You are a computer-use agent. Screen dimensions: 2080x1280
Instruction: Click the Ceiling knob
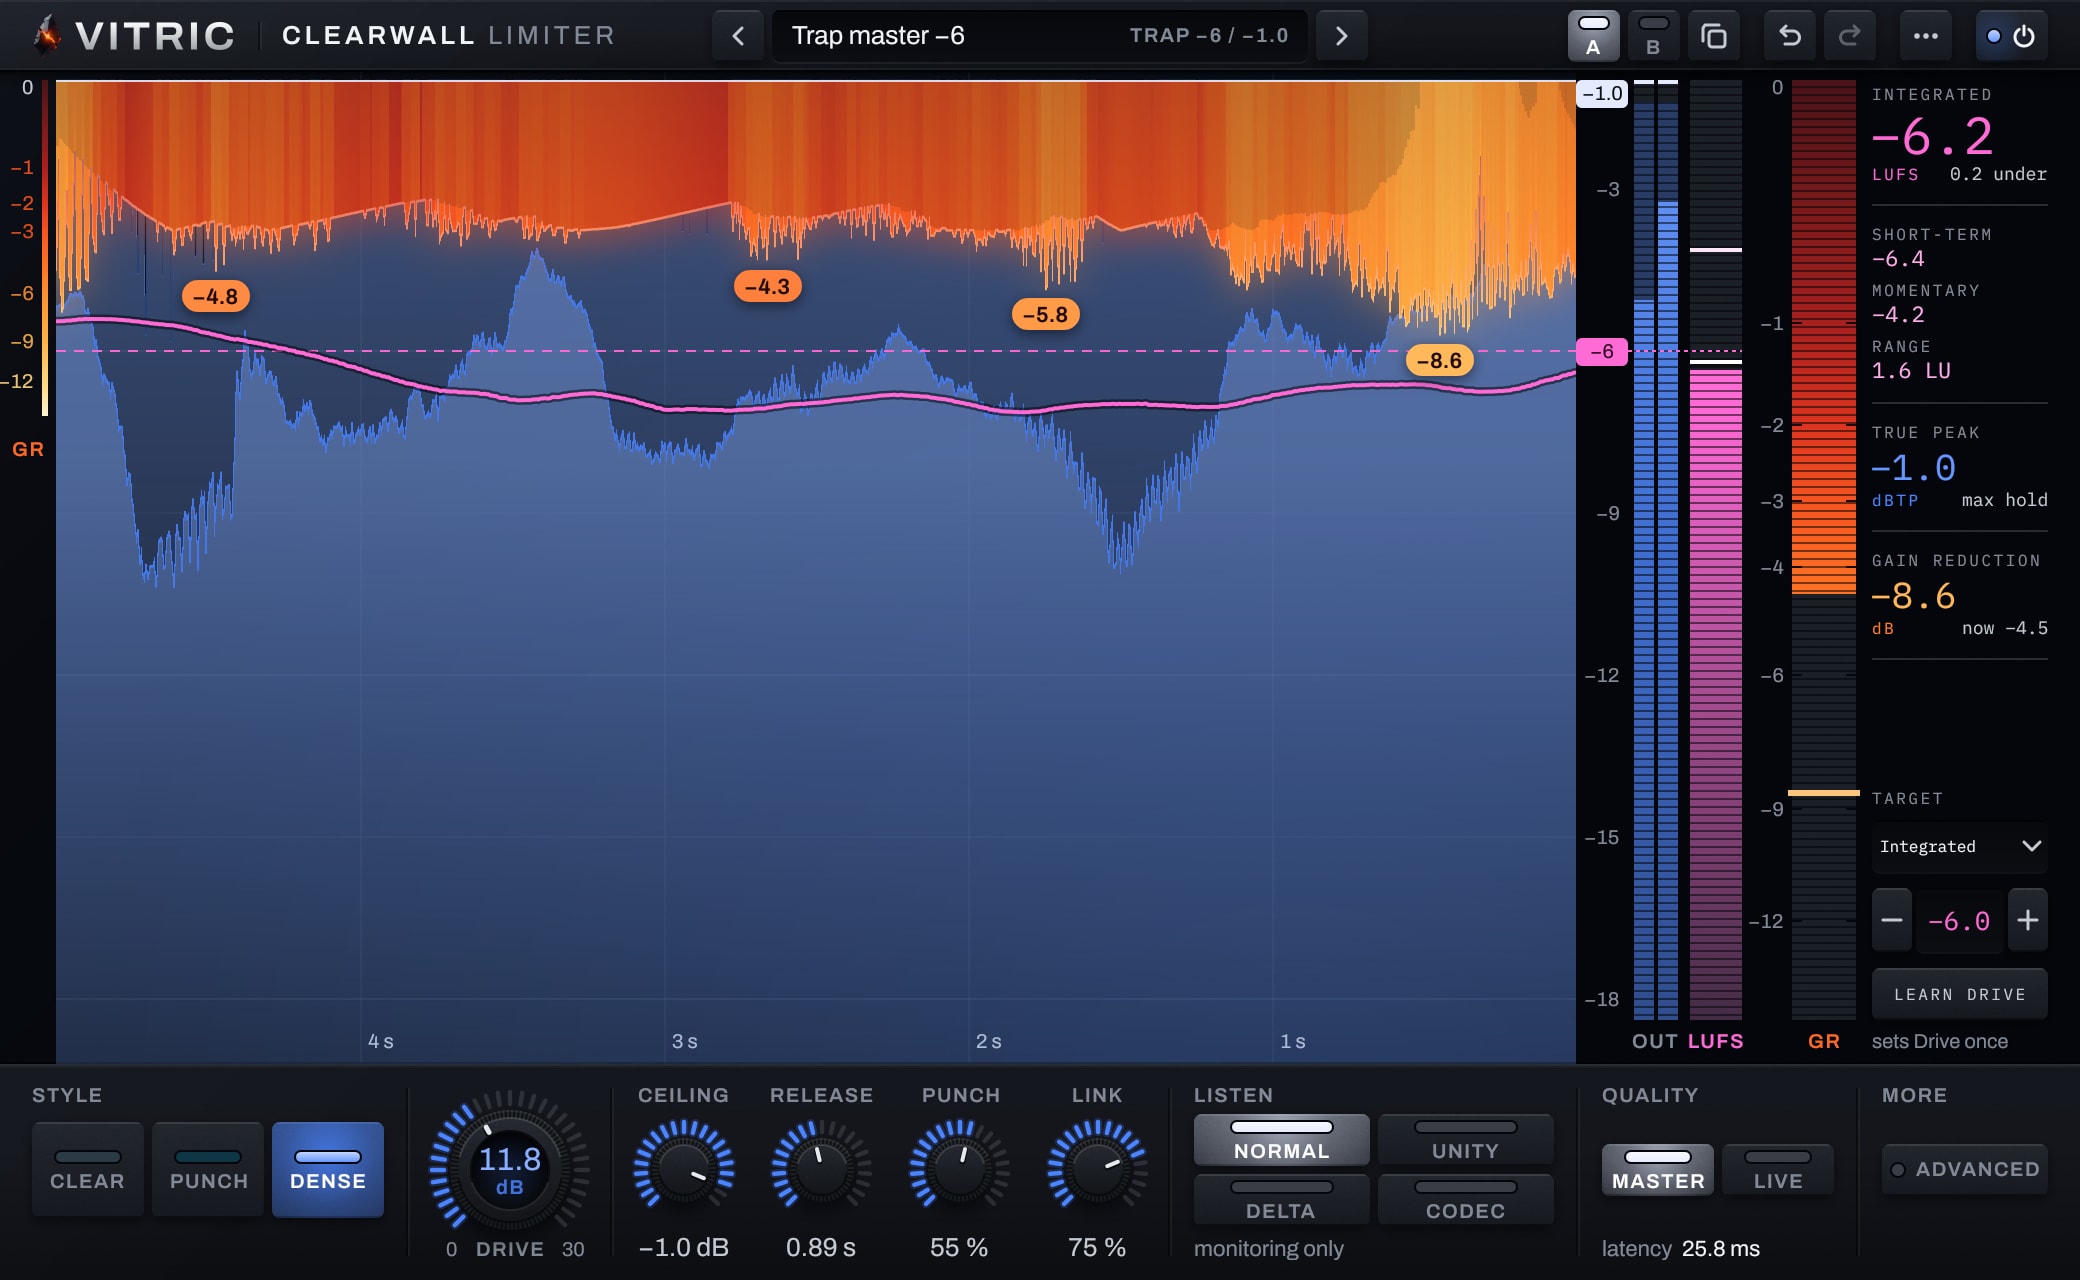coord(684,1168)
